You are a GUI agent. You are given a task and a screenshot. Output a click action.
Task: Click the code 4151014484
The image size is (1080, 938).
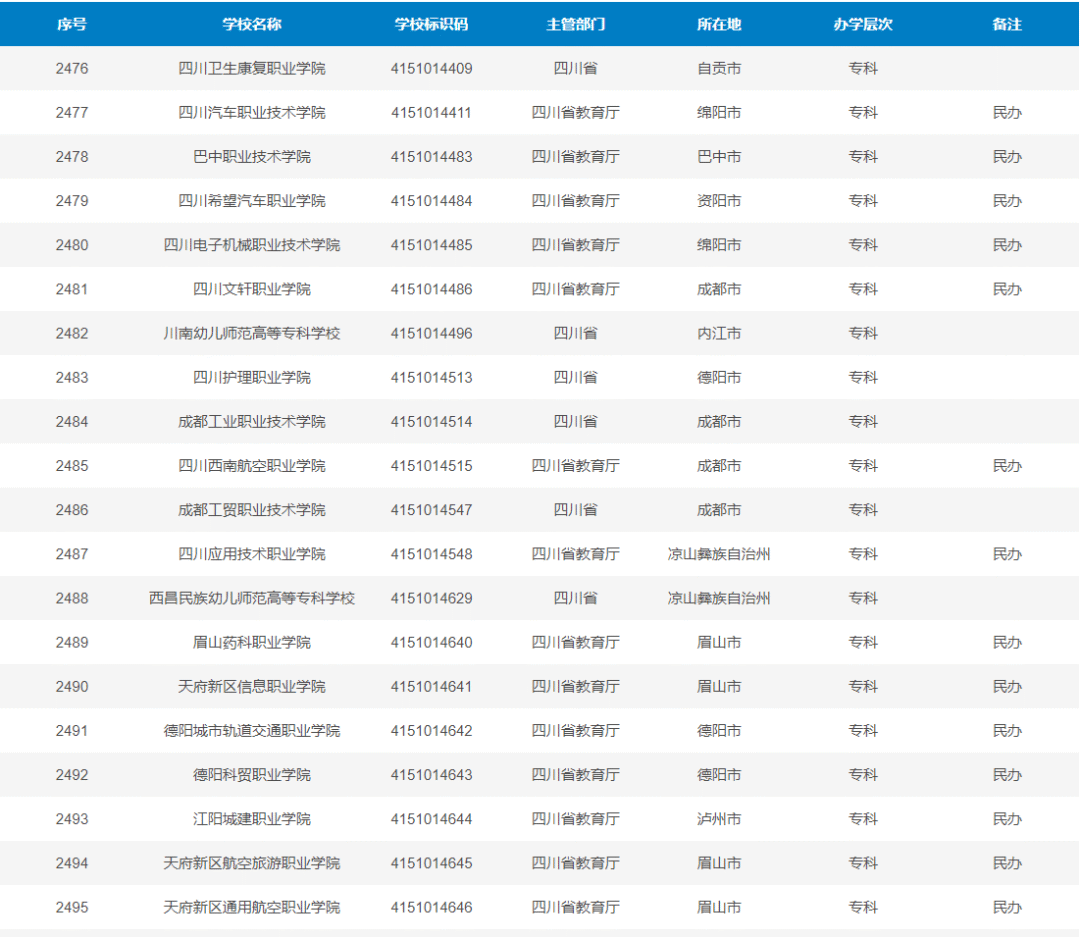pos(431,201)
